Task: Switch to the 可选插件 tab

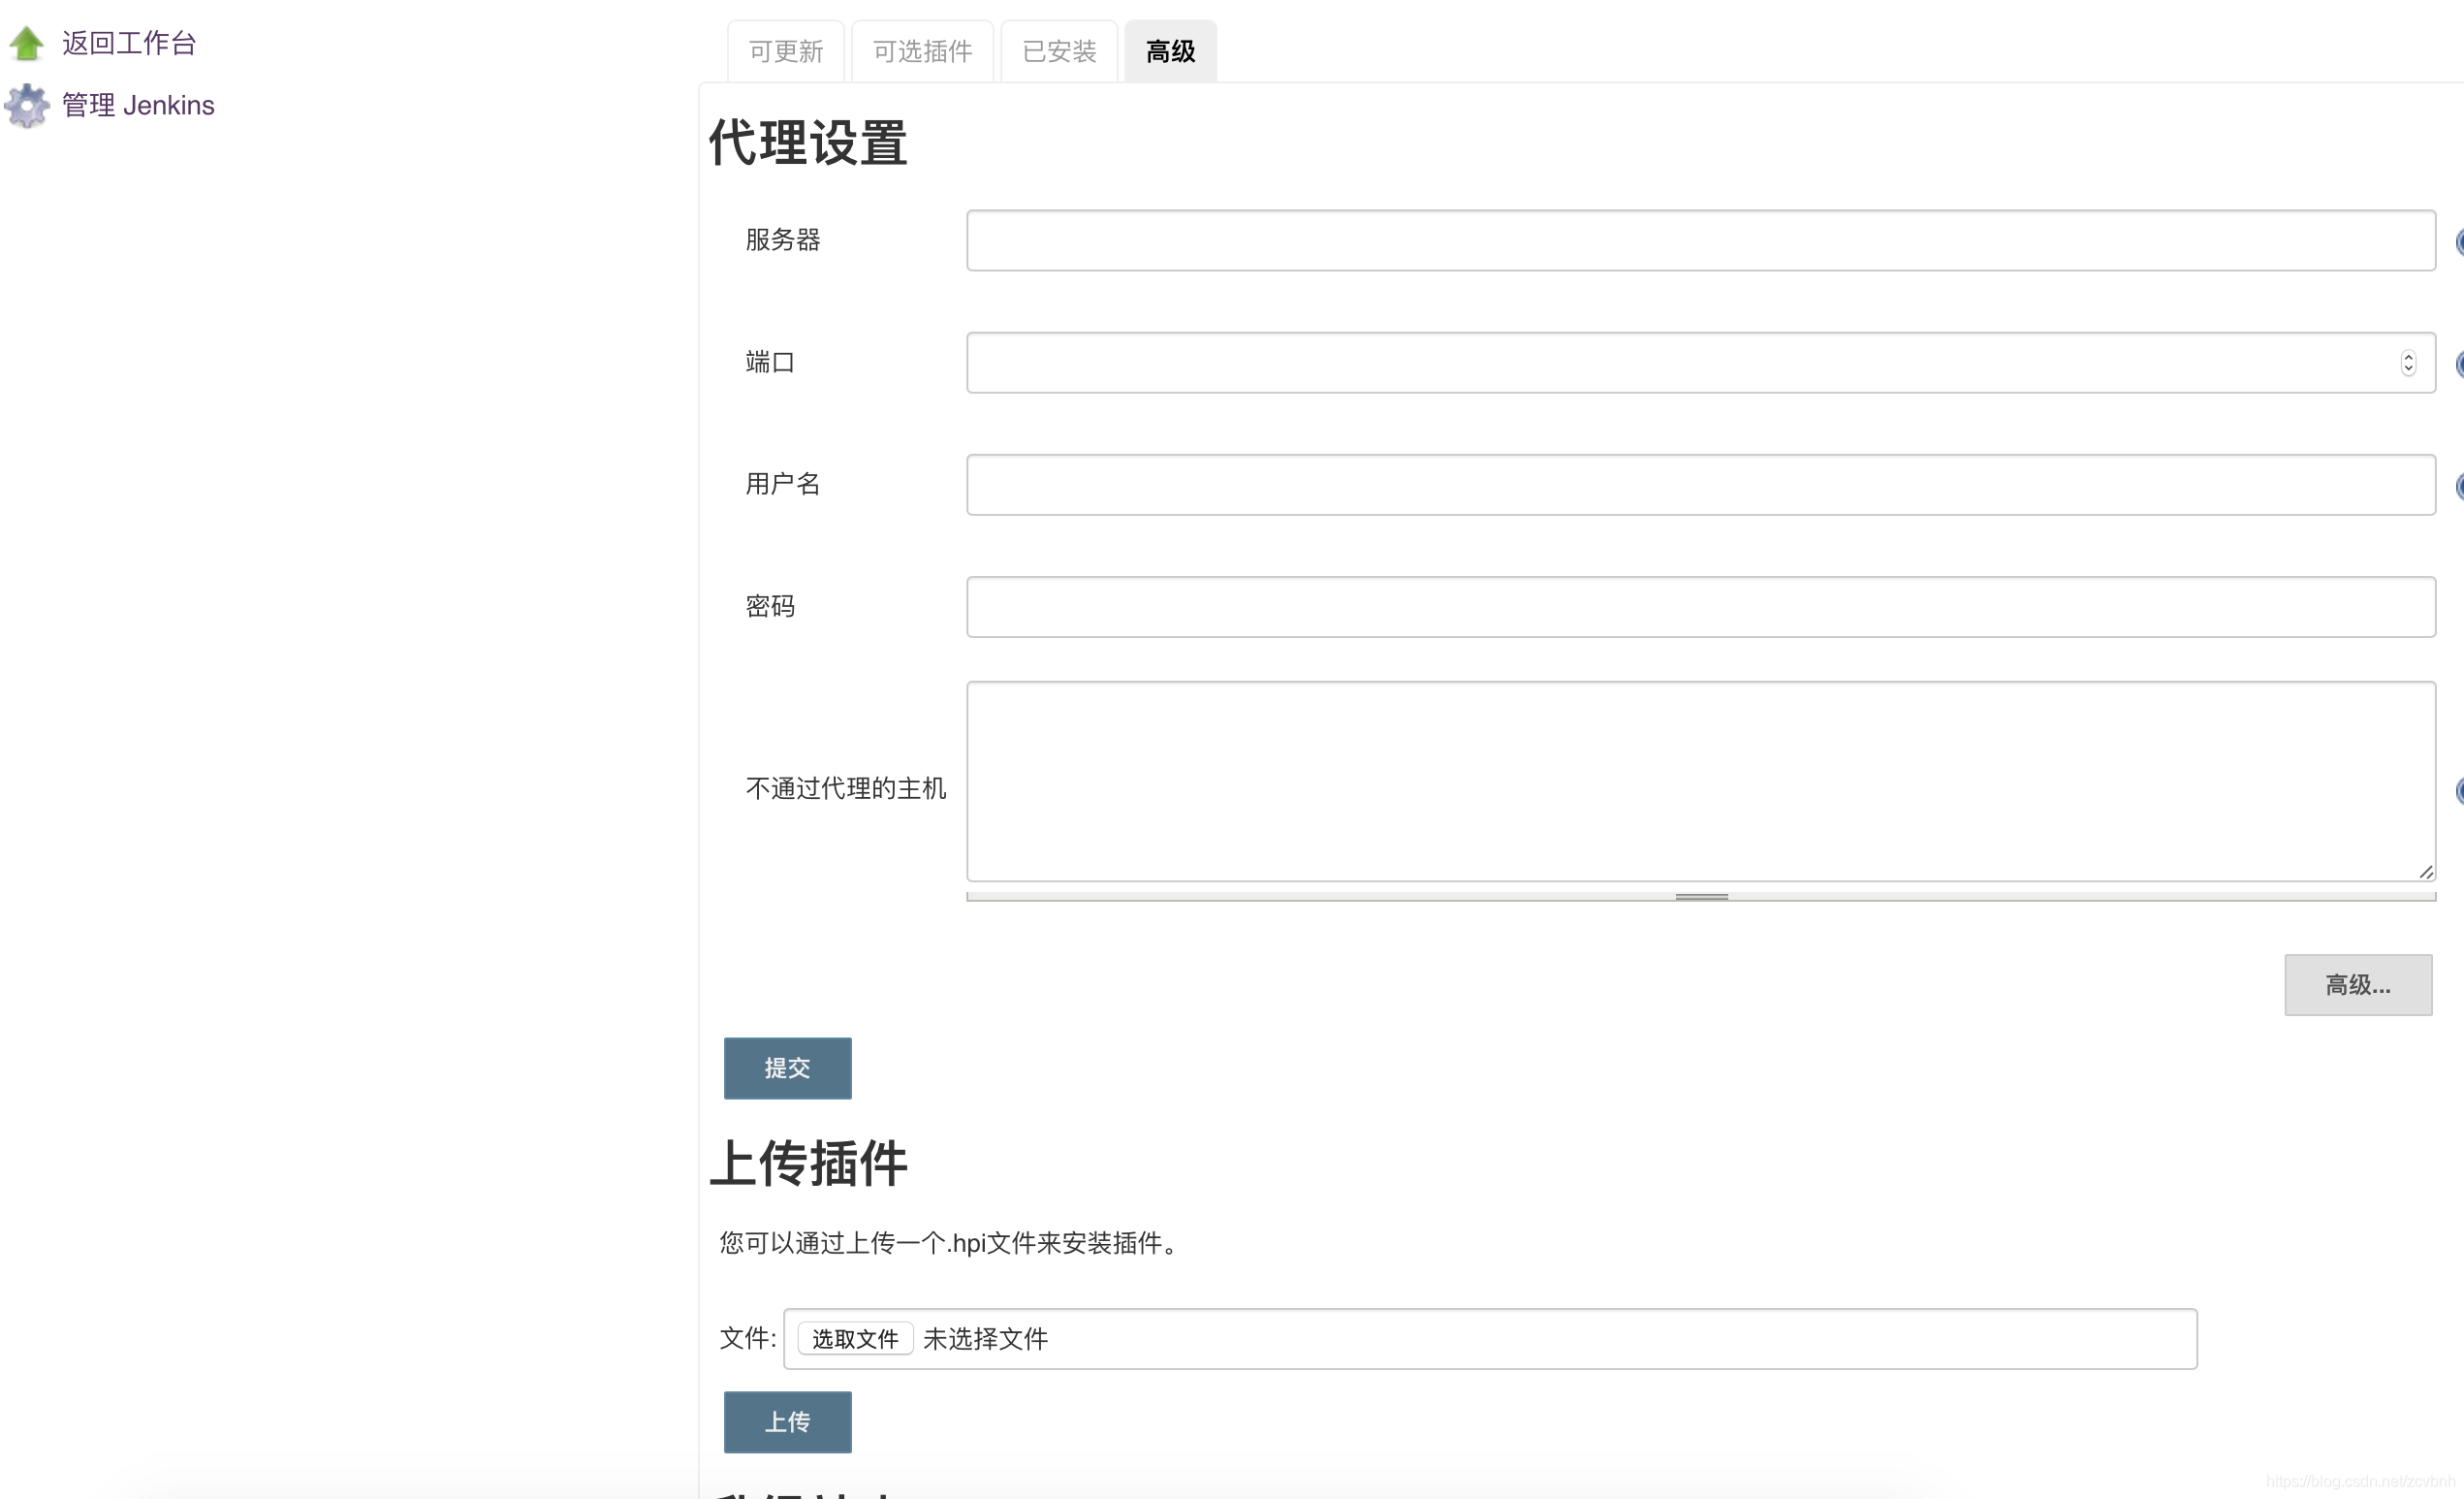Action: 921,50
